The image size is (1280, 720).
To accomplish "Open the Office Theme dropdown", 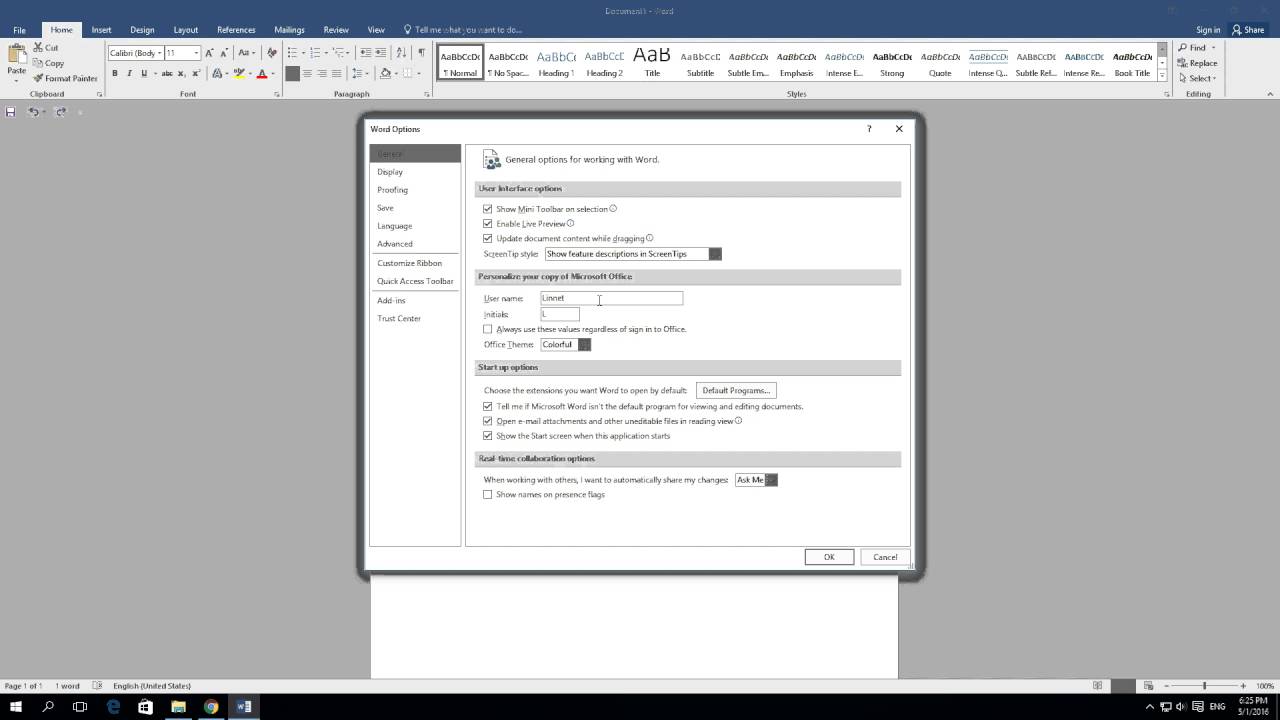I will (584, 344).
